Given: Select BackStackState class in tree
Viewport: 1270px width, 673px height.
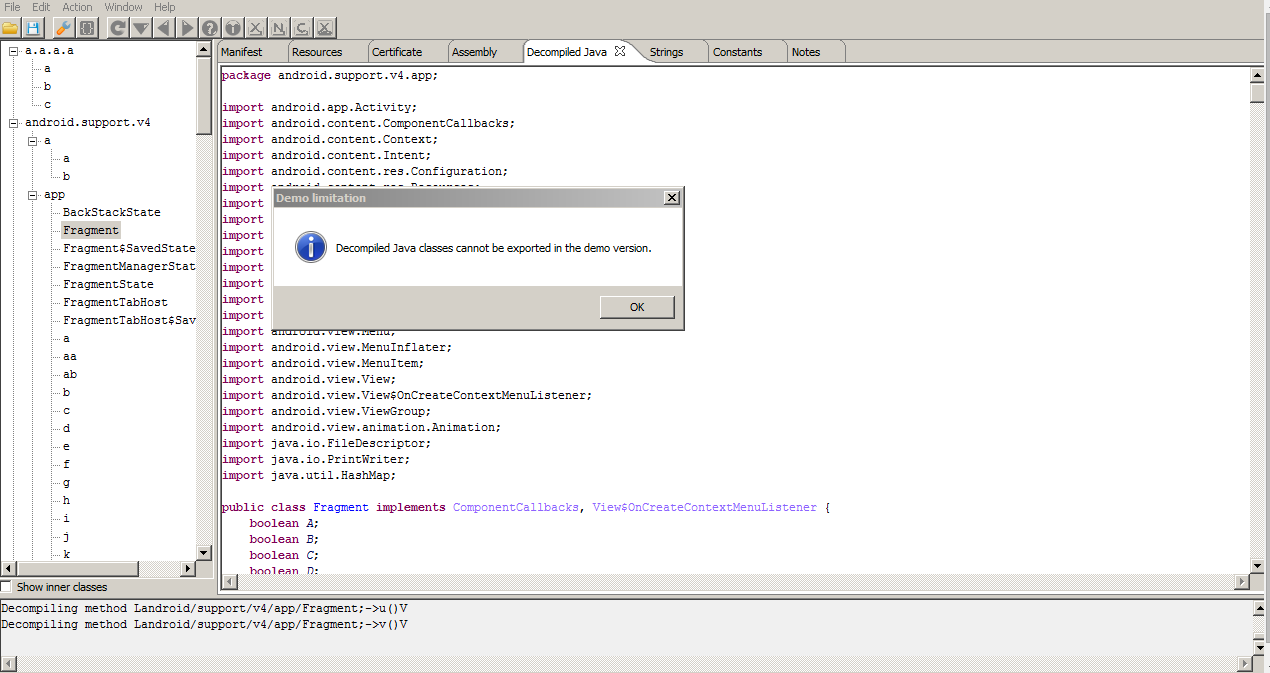Looking at the screenshot, I should tap(111, 213).
